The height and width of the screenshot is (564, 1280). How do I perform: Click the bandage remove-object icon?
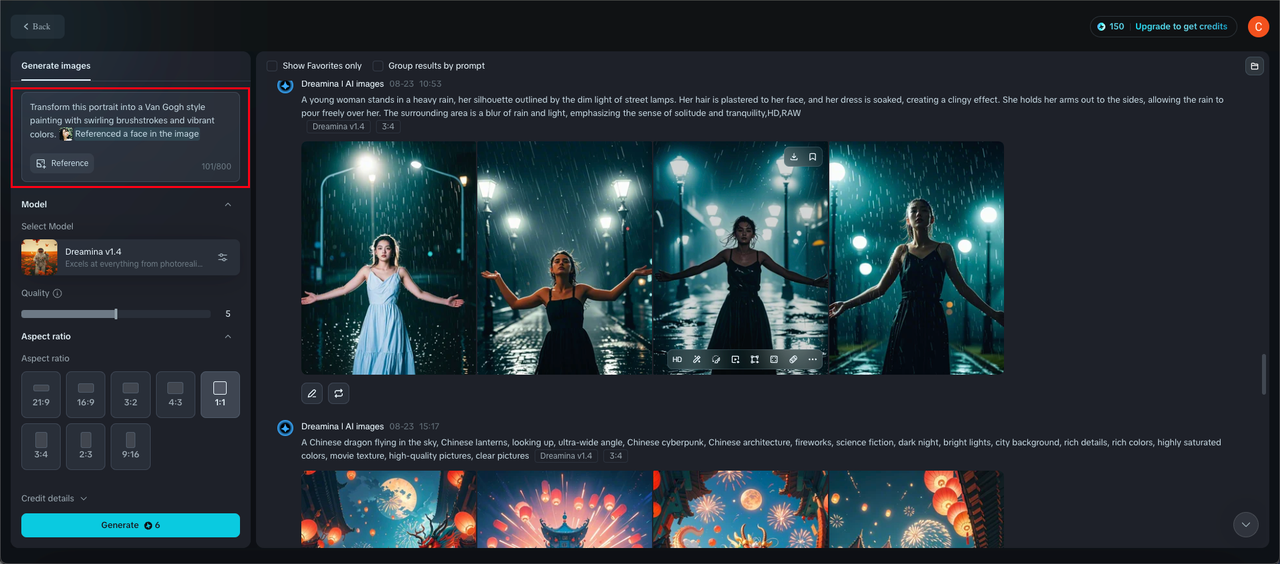pos(793,359)
